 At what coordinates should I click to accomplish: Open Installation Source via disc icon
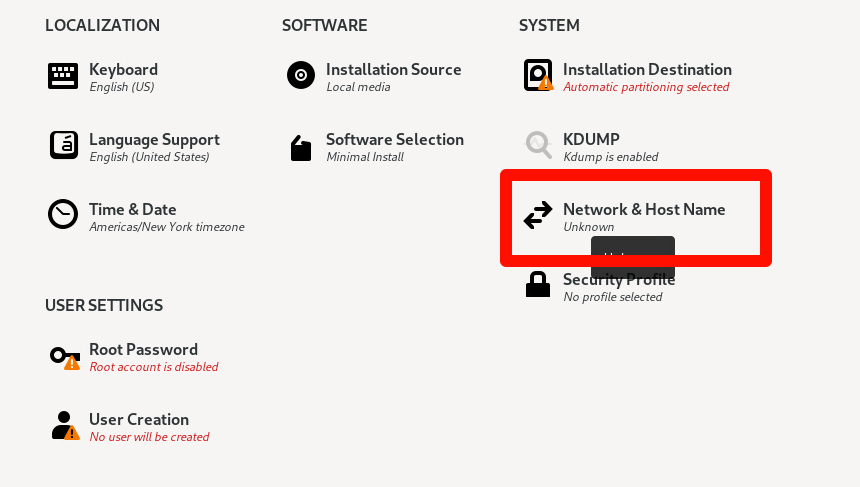pyautogui.click(x=301, y=75)
